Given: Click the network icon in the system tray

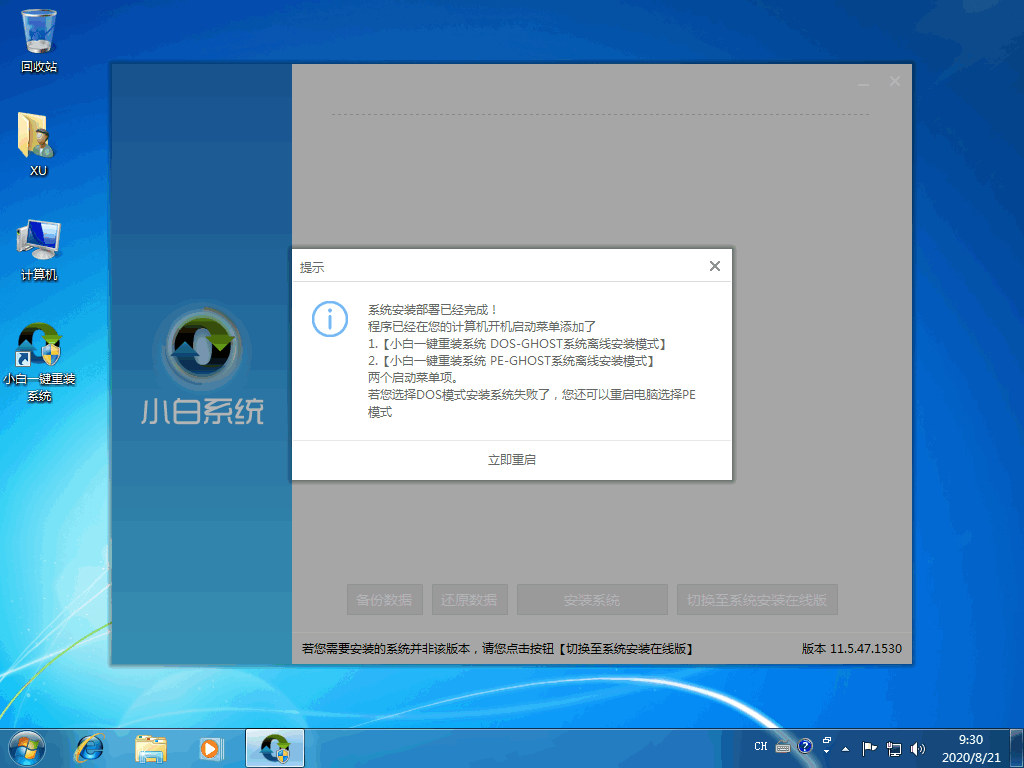Looking at the screenshot, I should coord(893,747).
